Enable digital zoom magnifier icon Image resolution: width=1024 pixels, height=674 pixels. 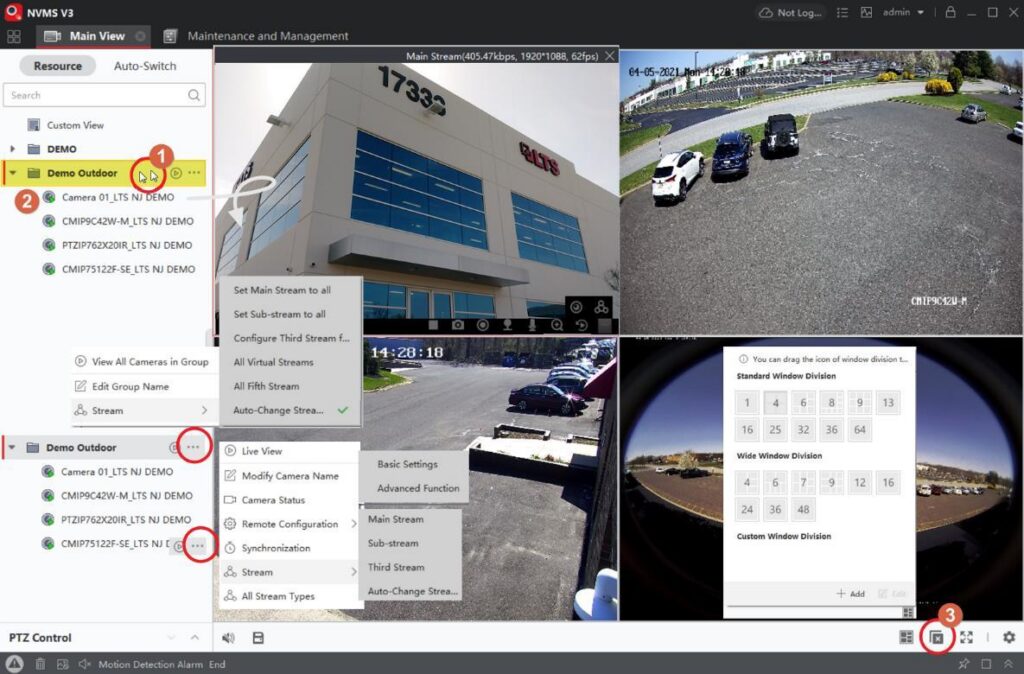pos(557,325)
